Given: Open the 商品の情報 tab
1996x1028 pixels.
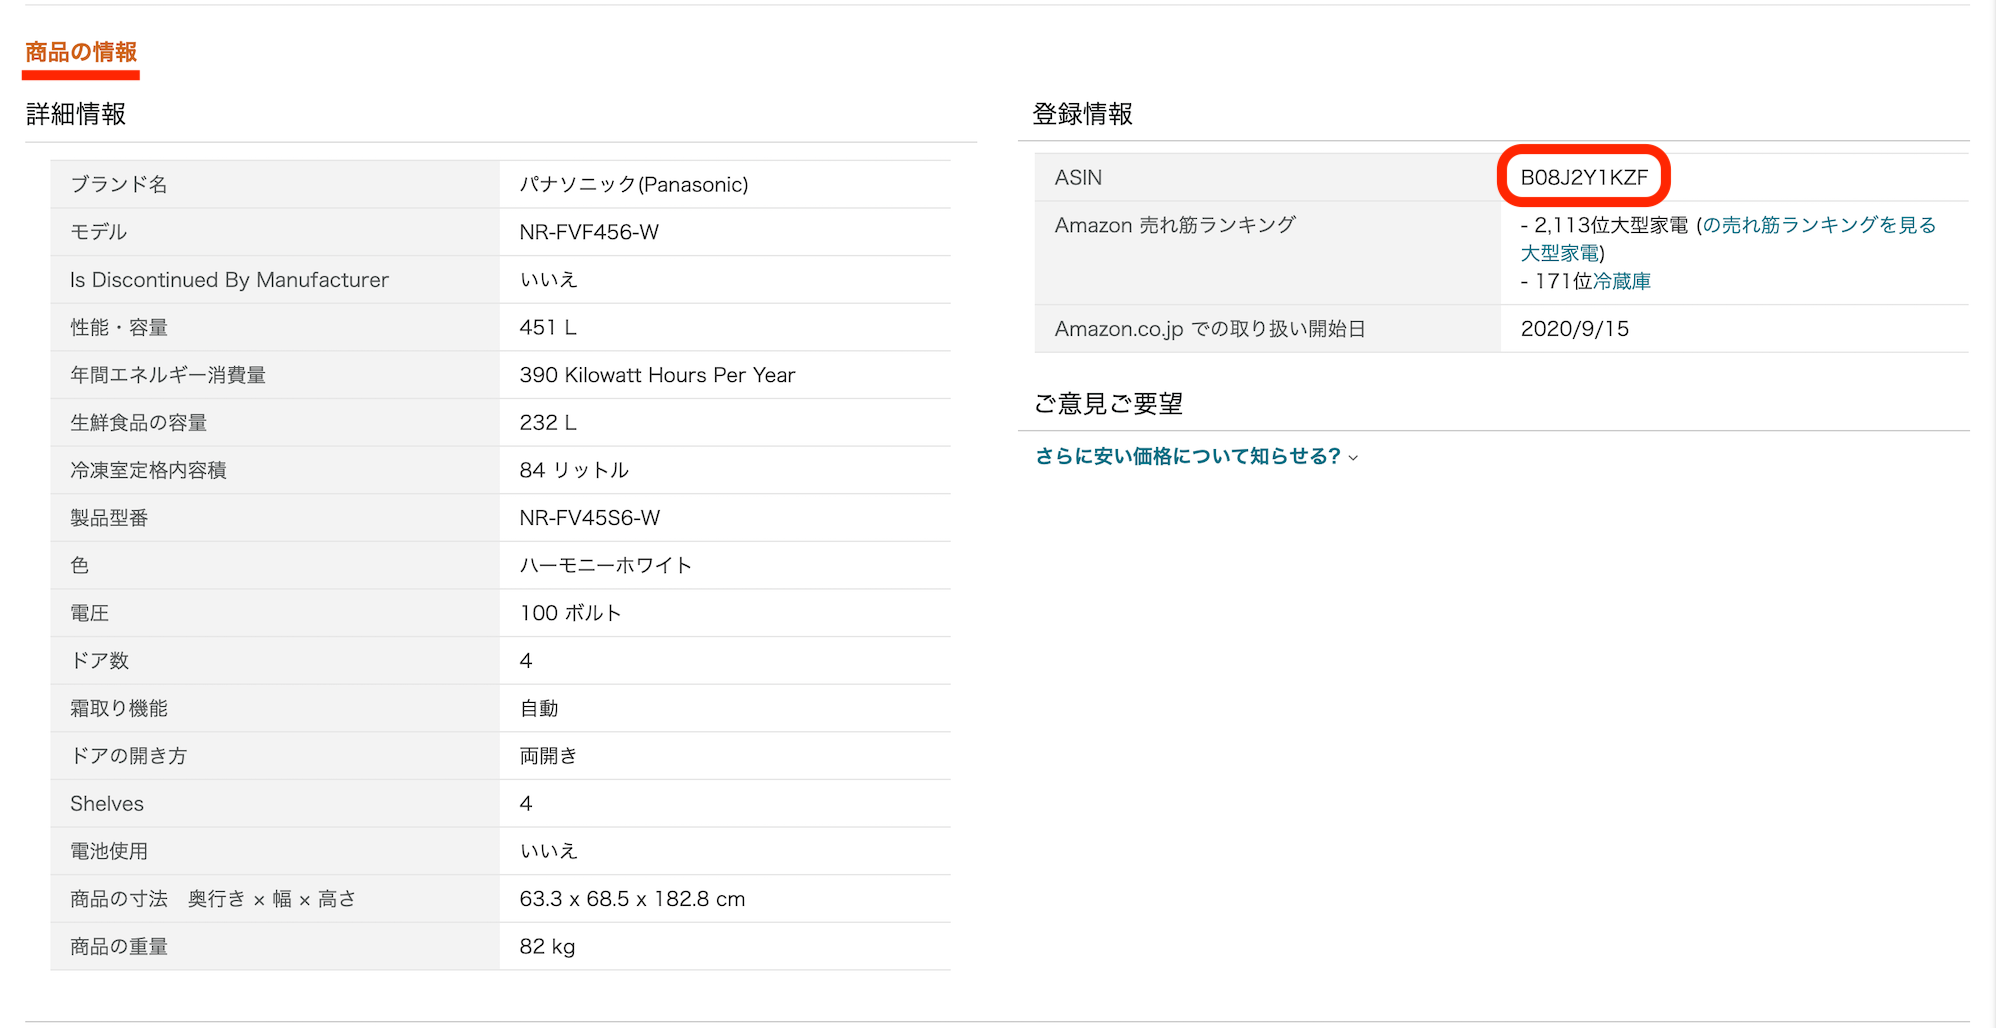Looking at the screenshot, I should (81, 52).
